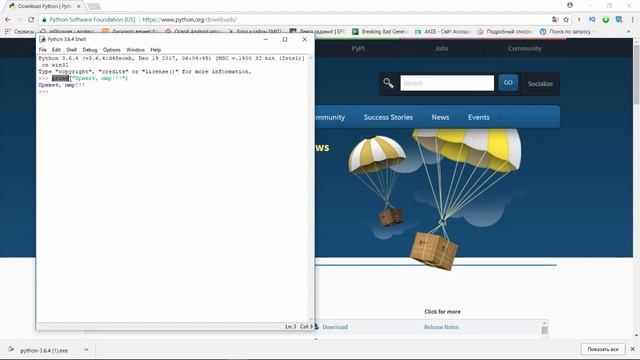Image resolution: width=640 pixels, height=360 pixels.
Task: Open the Edit menu in IDLE
Action: click(56, 50)
